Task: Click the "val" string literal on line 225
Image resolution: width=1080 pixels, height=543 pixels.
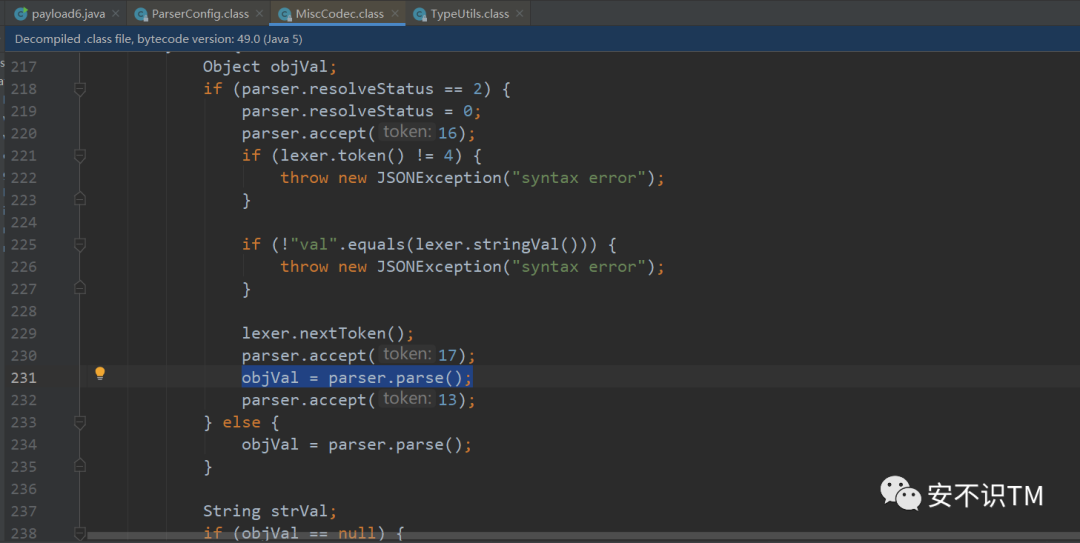Action: (313, 245)
